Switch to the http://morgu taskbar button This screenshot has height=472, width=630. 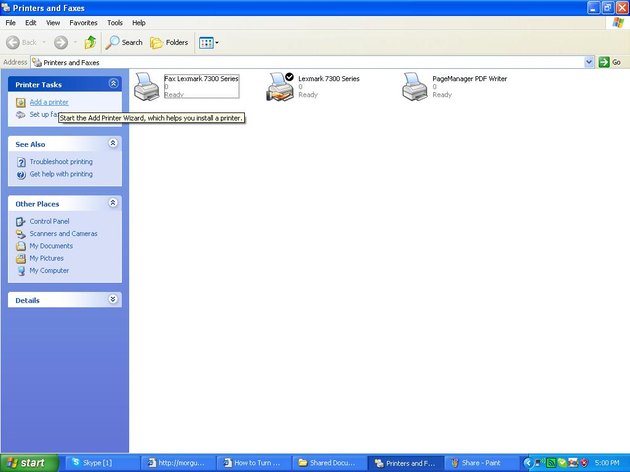tap(178, 463)
